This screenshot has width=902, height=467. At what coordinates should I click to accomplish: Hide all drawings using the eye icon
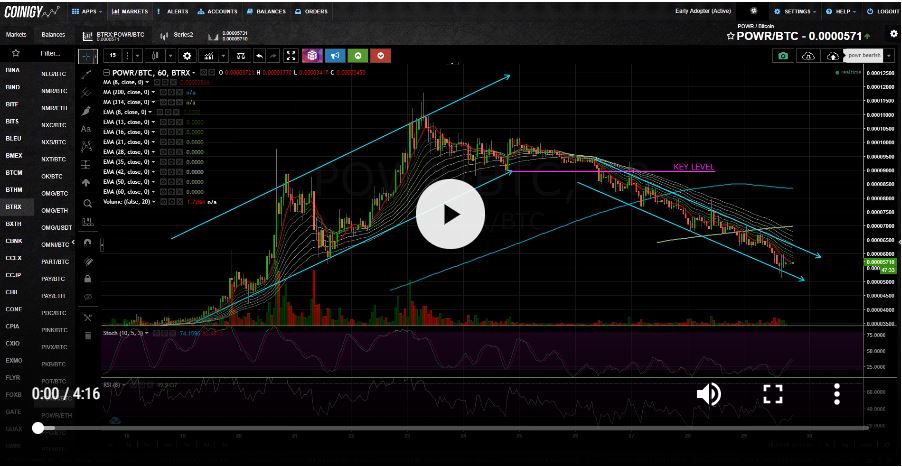87,297
